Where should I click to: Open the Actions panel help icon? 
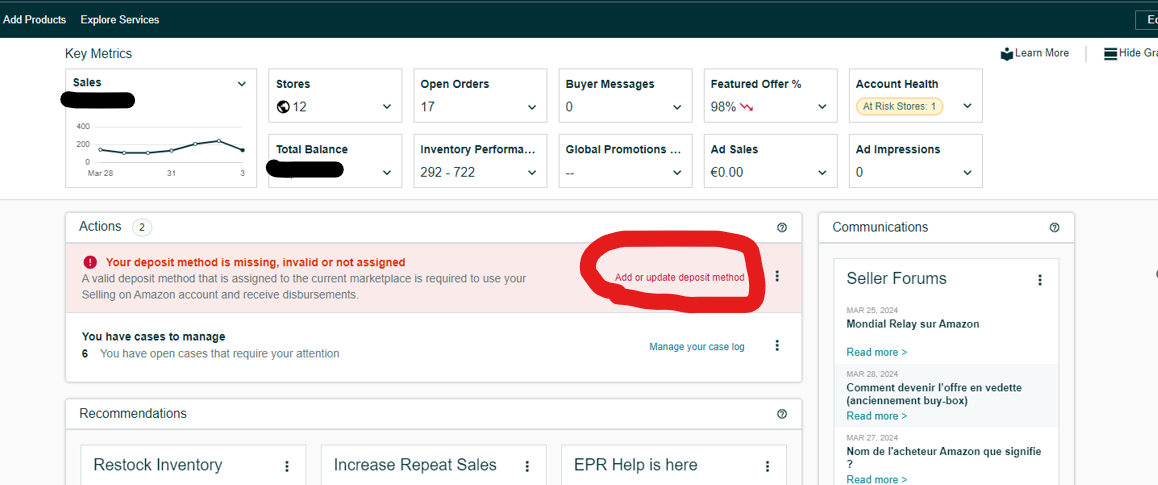coord(782,227)
